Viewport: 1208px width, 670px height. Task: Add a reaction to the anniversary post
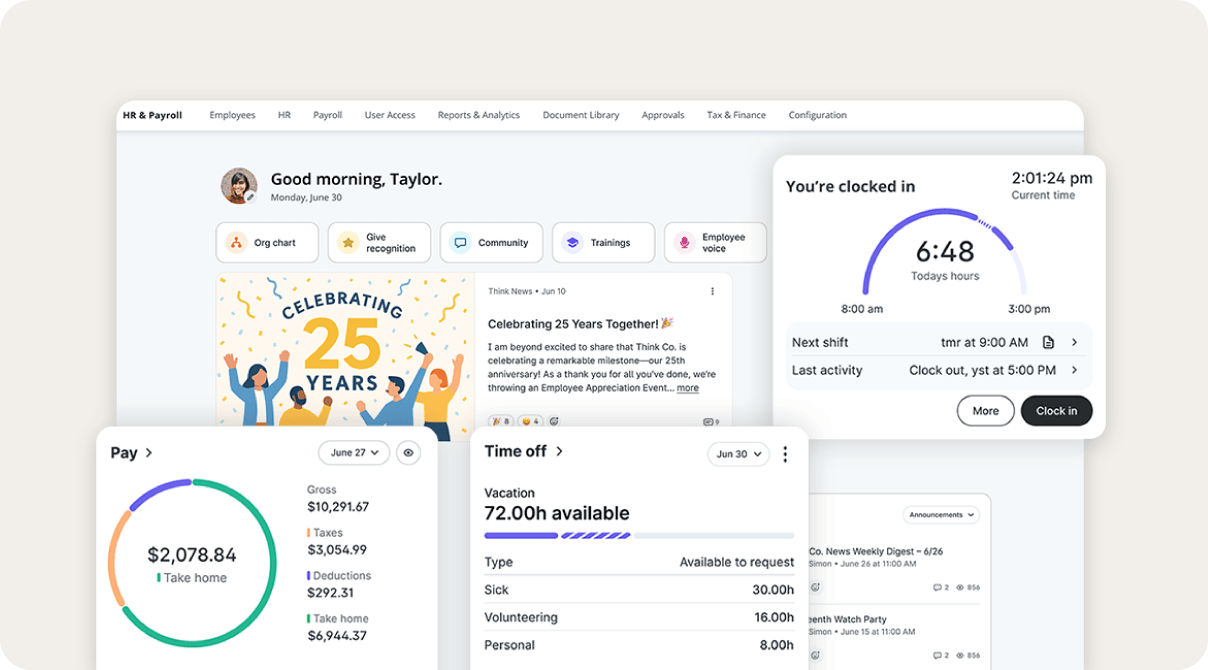coord(554,421)
